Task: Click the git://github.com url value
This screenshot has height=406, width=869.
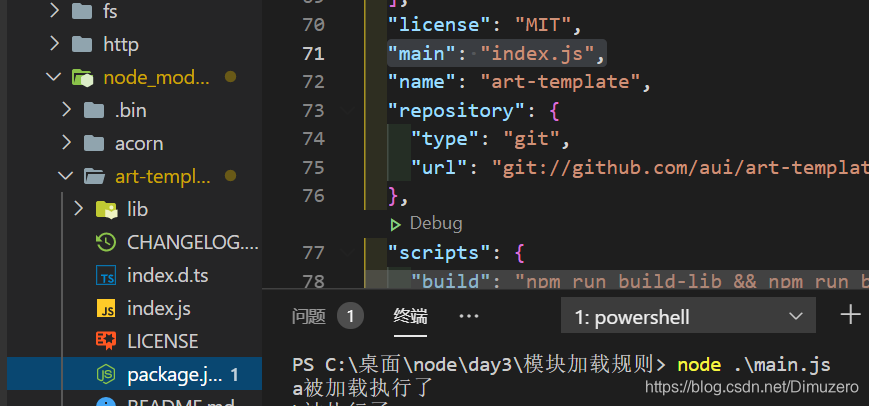Action: coord(680,168)
